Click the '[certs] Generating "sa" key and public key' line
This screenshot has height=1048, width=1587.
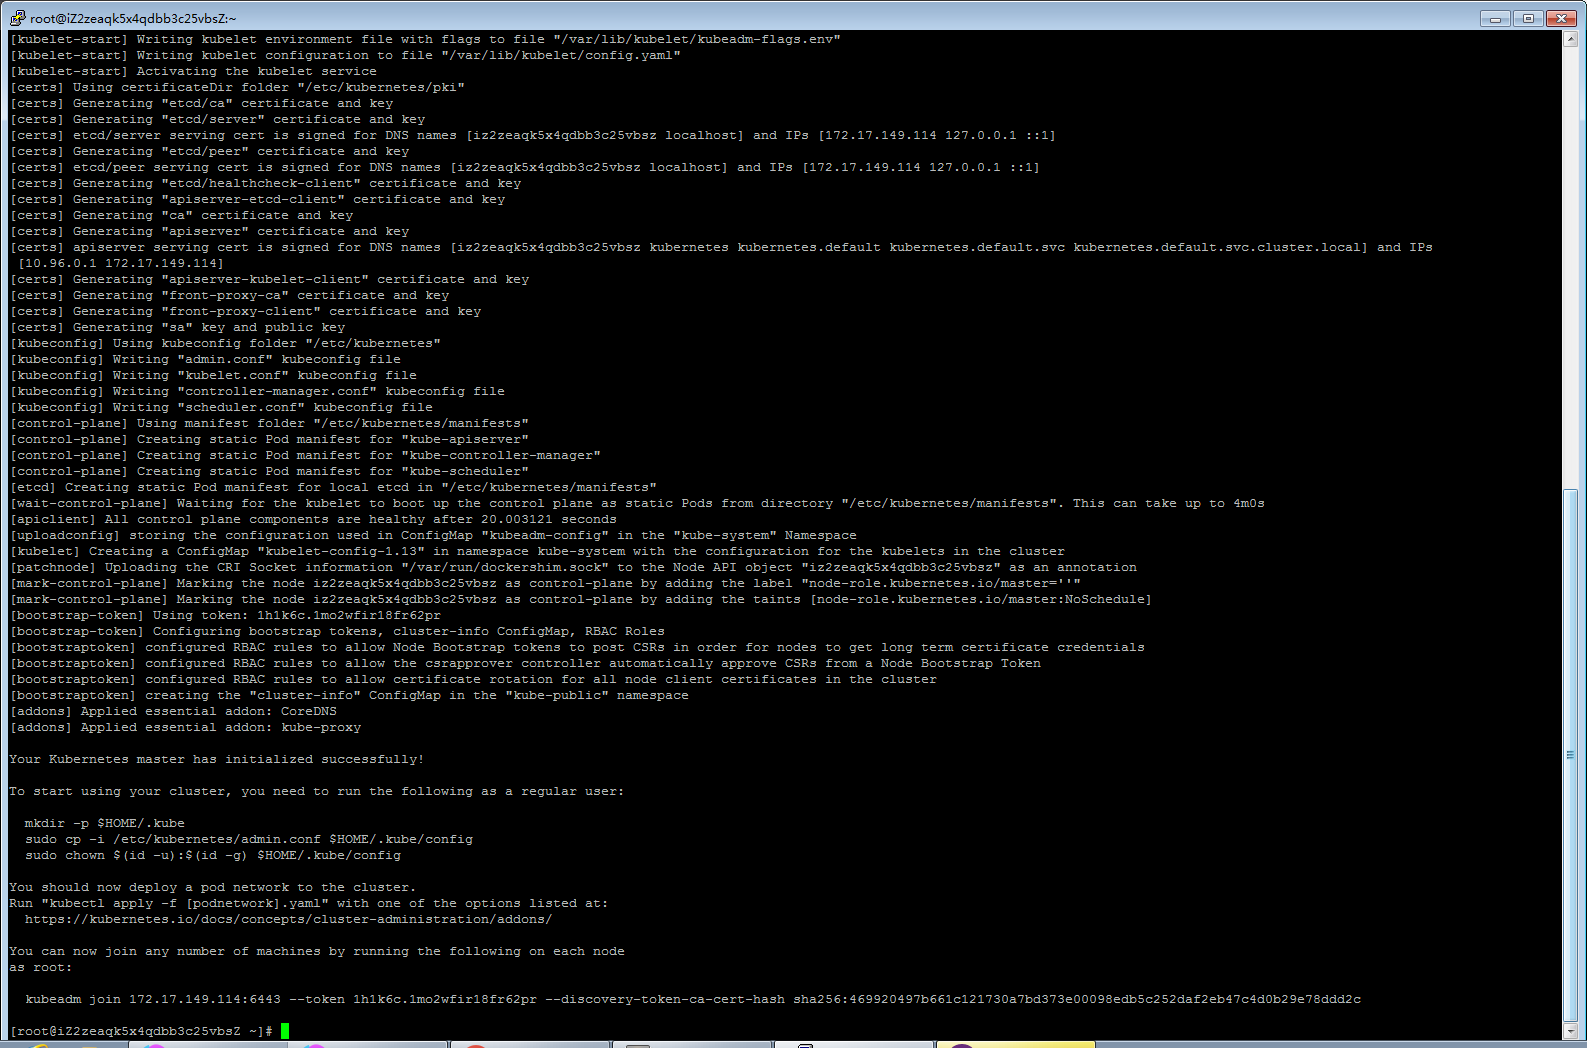pyautogui.click(x=177, y=327)
